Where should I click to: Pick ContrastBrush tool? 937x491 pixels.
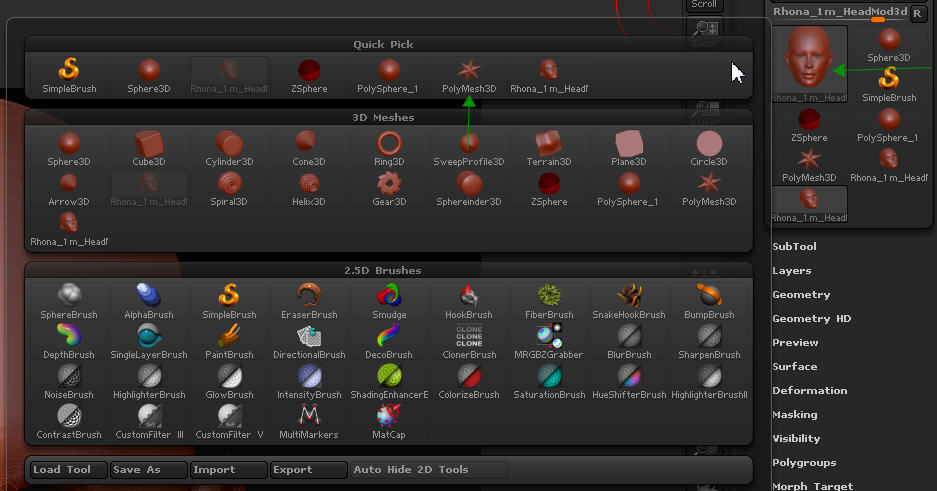pyautogui.click(x=69, y=422)
